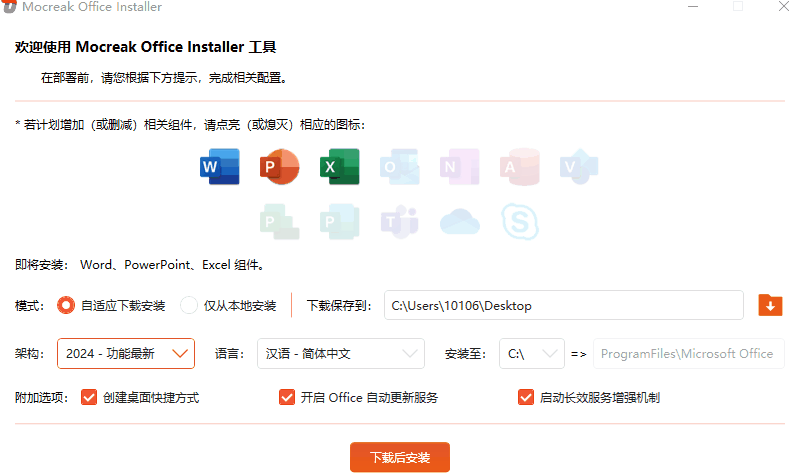
Task: Uncheck 启动长效服务增强机制 checkbox
Action: 526,397
